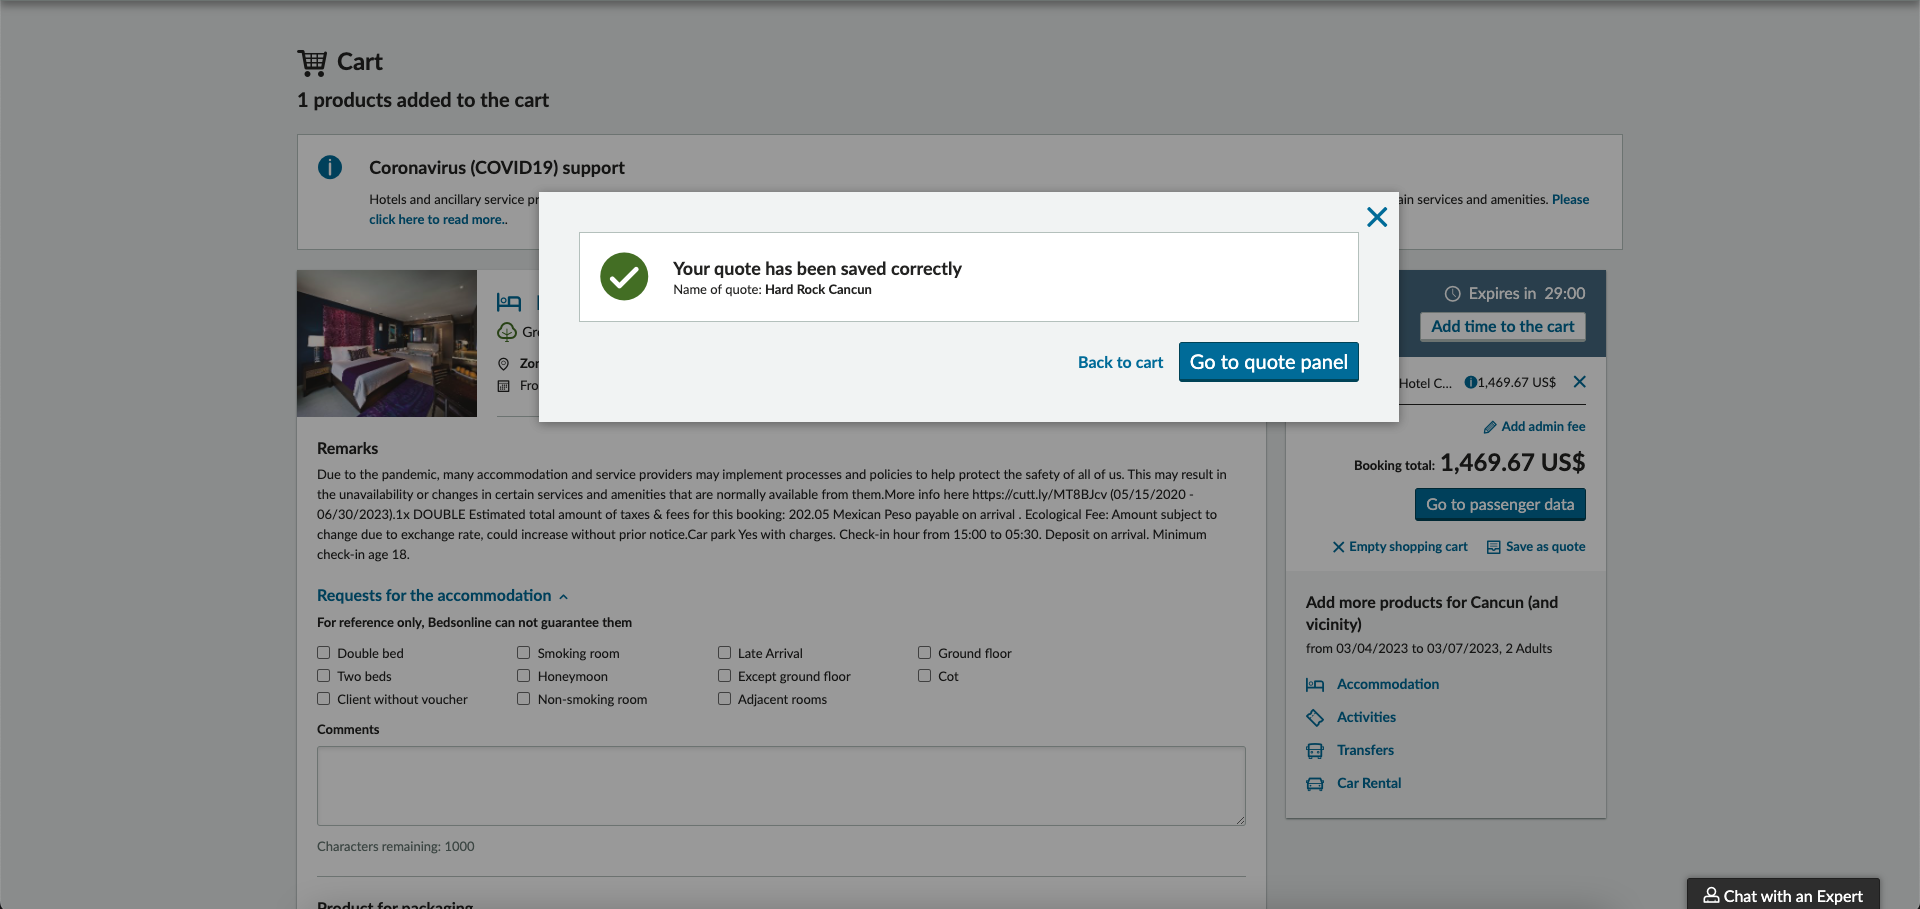The width and height of the screenshot is (1920, 909).
Task: Check Client without voucher checkbox
Action: 323,699
